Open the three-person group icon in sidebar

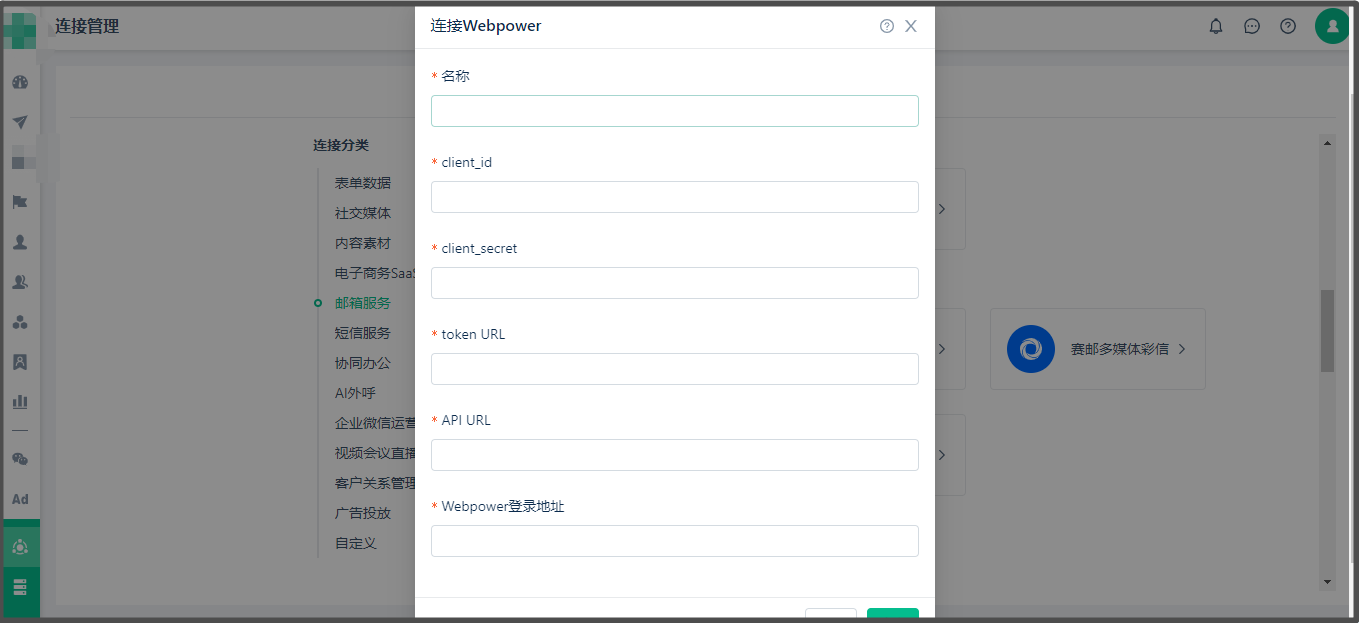tap(20, 322)
